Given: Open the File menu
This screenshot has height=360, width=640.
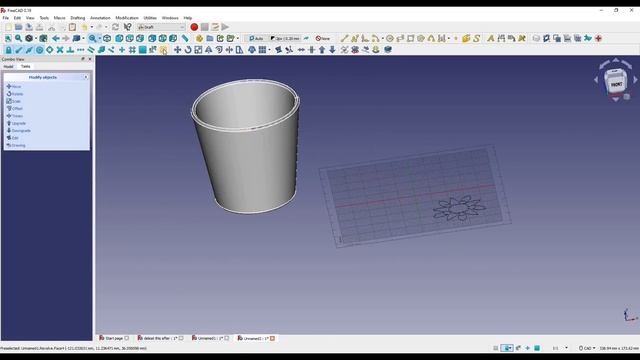Looking at the screenshot, I should click(6, 18).
